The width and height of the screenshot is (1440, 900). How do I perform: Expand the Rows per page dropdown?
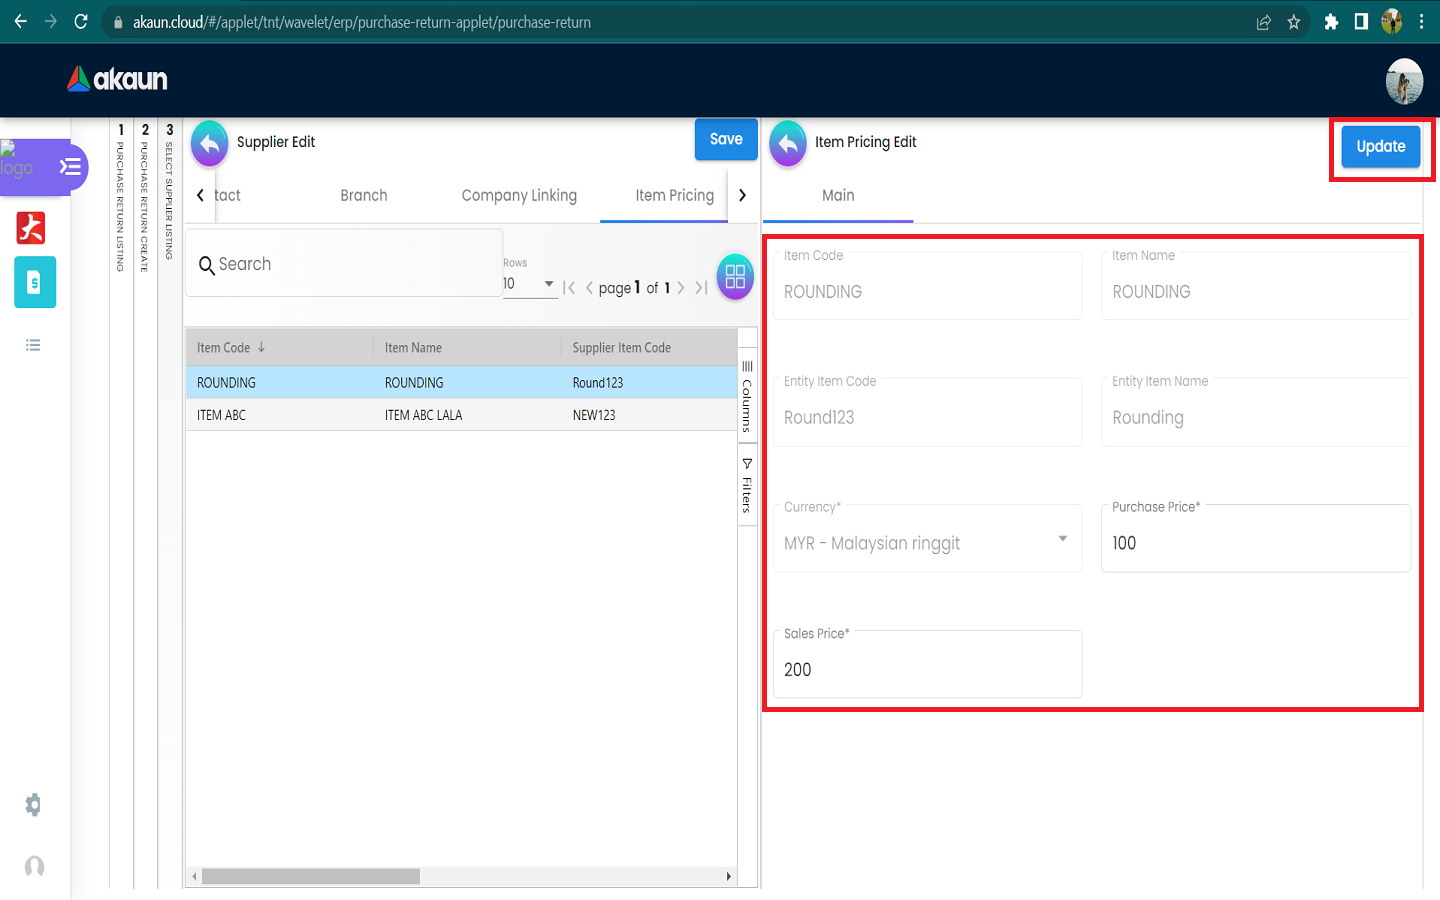click(x=530, y=284)
